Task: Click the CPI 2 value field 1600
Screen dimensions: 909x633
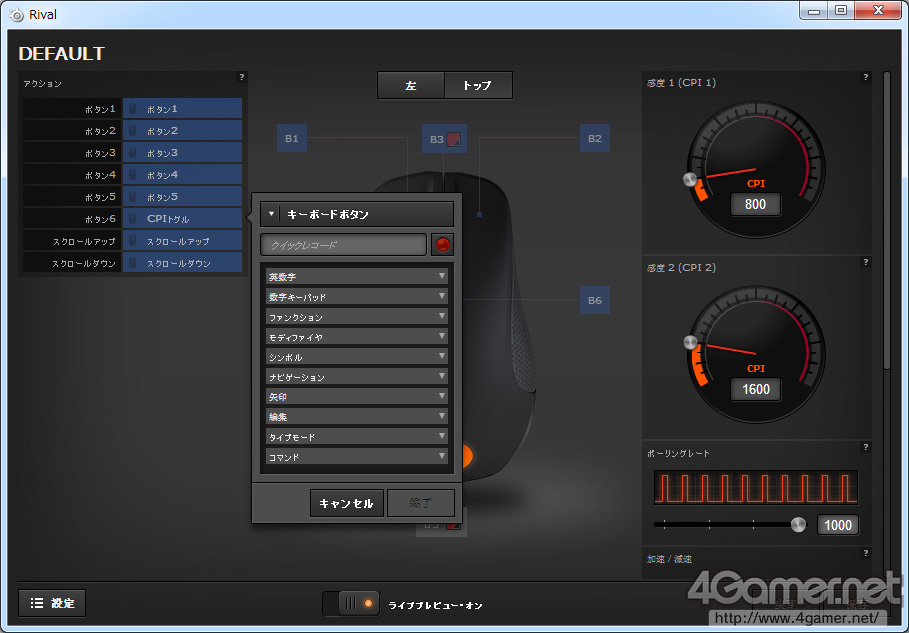Action: coord(755,389)
